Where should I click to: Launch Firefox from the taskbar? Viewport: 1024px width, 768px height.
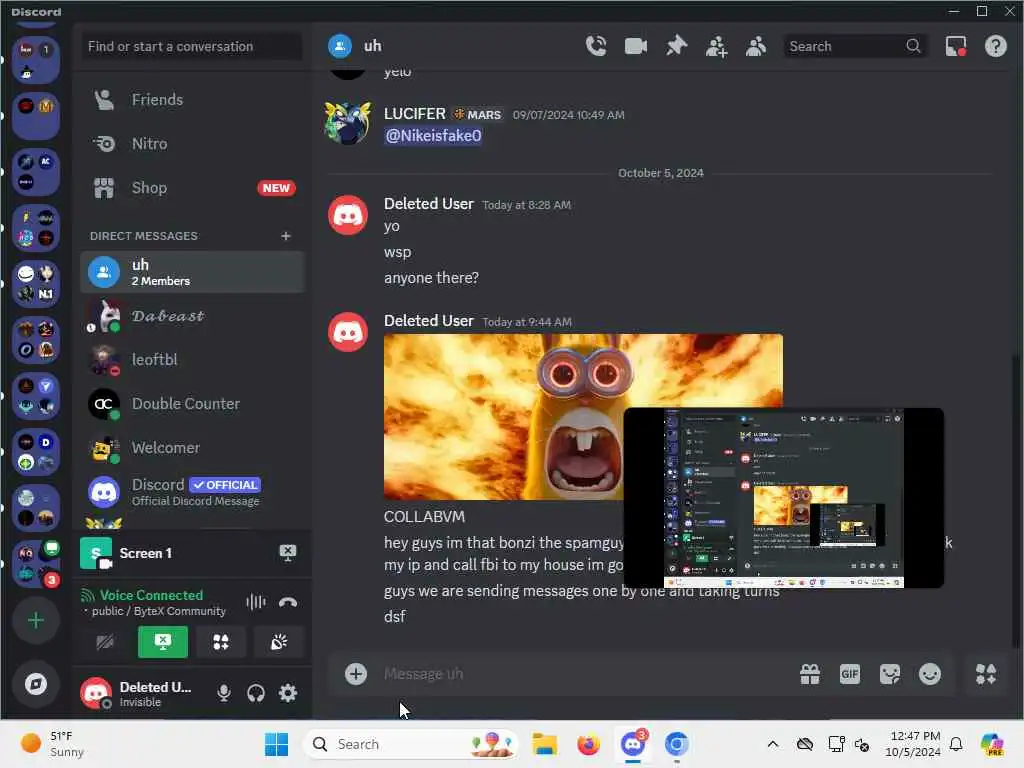(x=588, y=744)
